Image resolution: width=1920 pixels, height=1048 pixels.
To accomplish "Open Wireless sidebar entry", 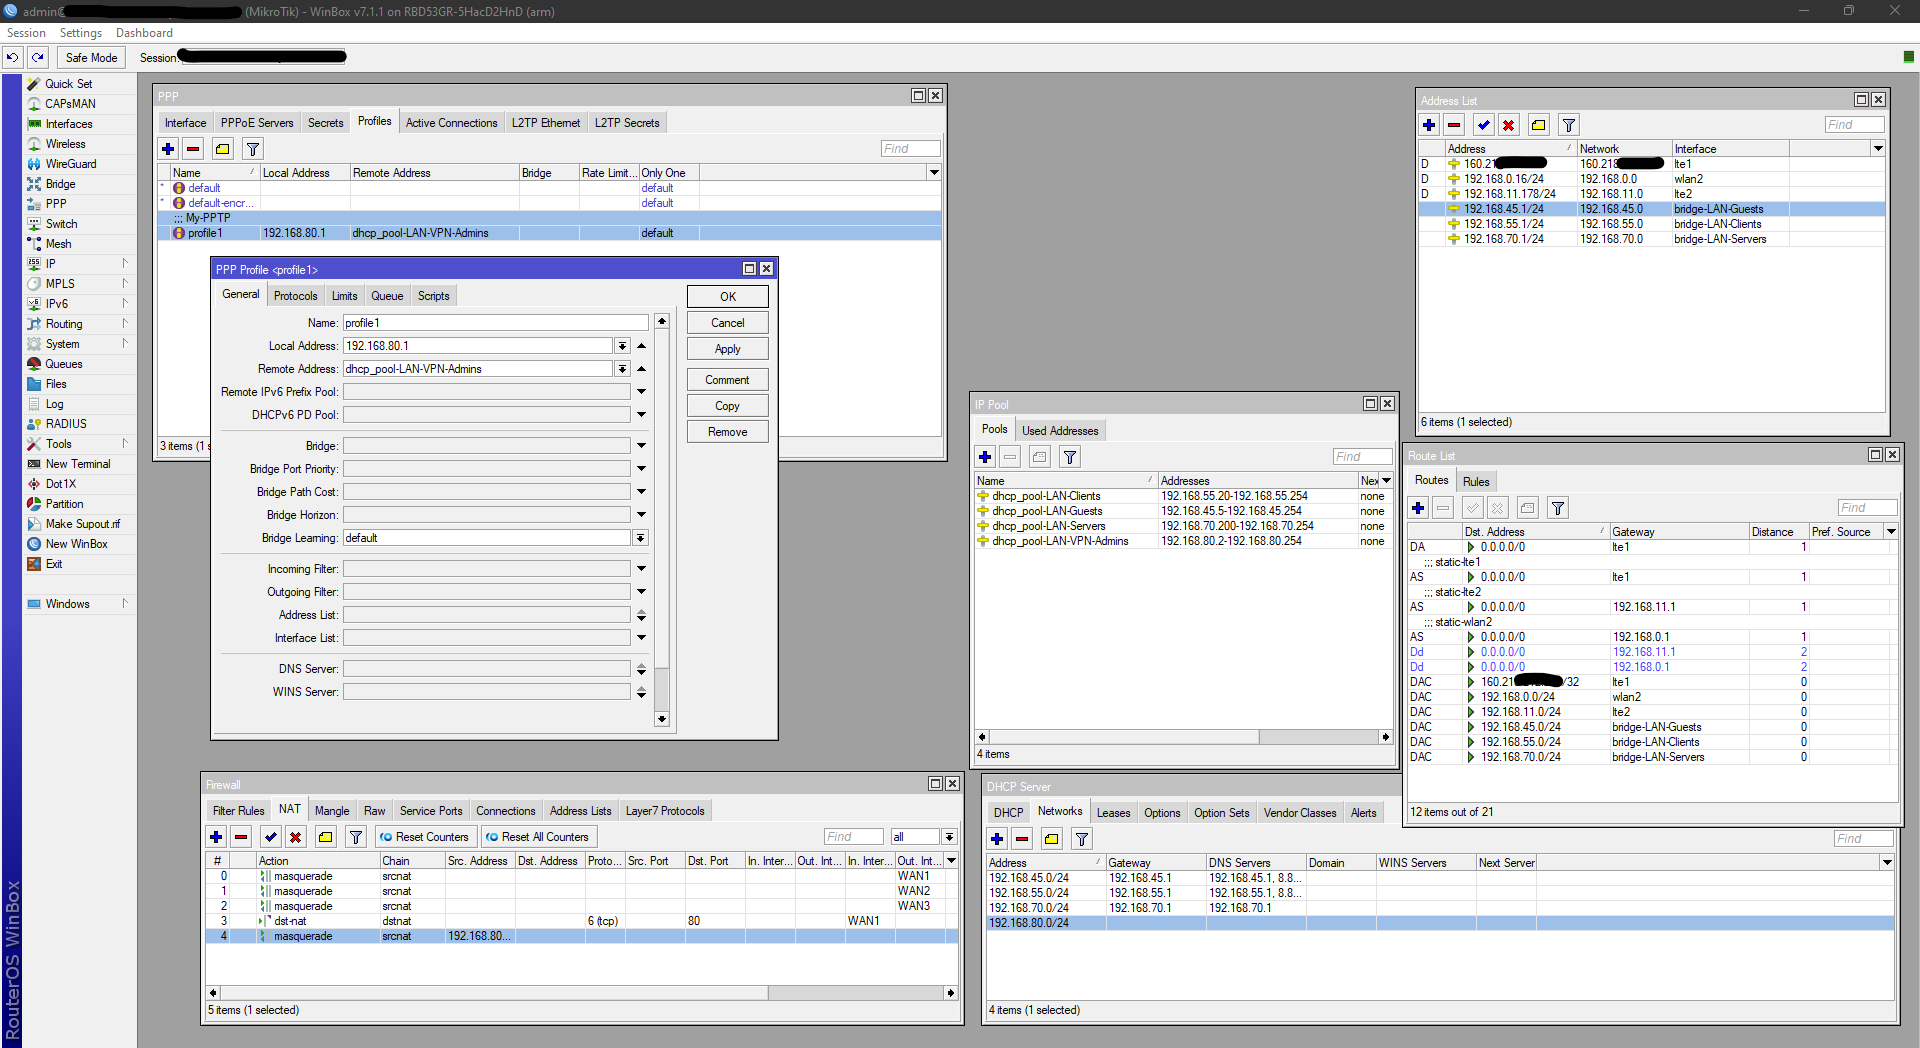I will pos(65,144).
